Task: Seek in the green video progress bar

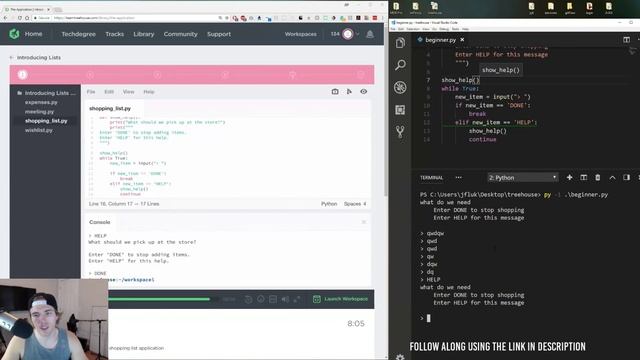Action: click(x=159, y=299)
